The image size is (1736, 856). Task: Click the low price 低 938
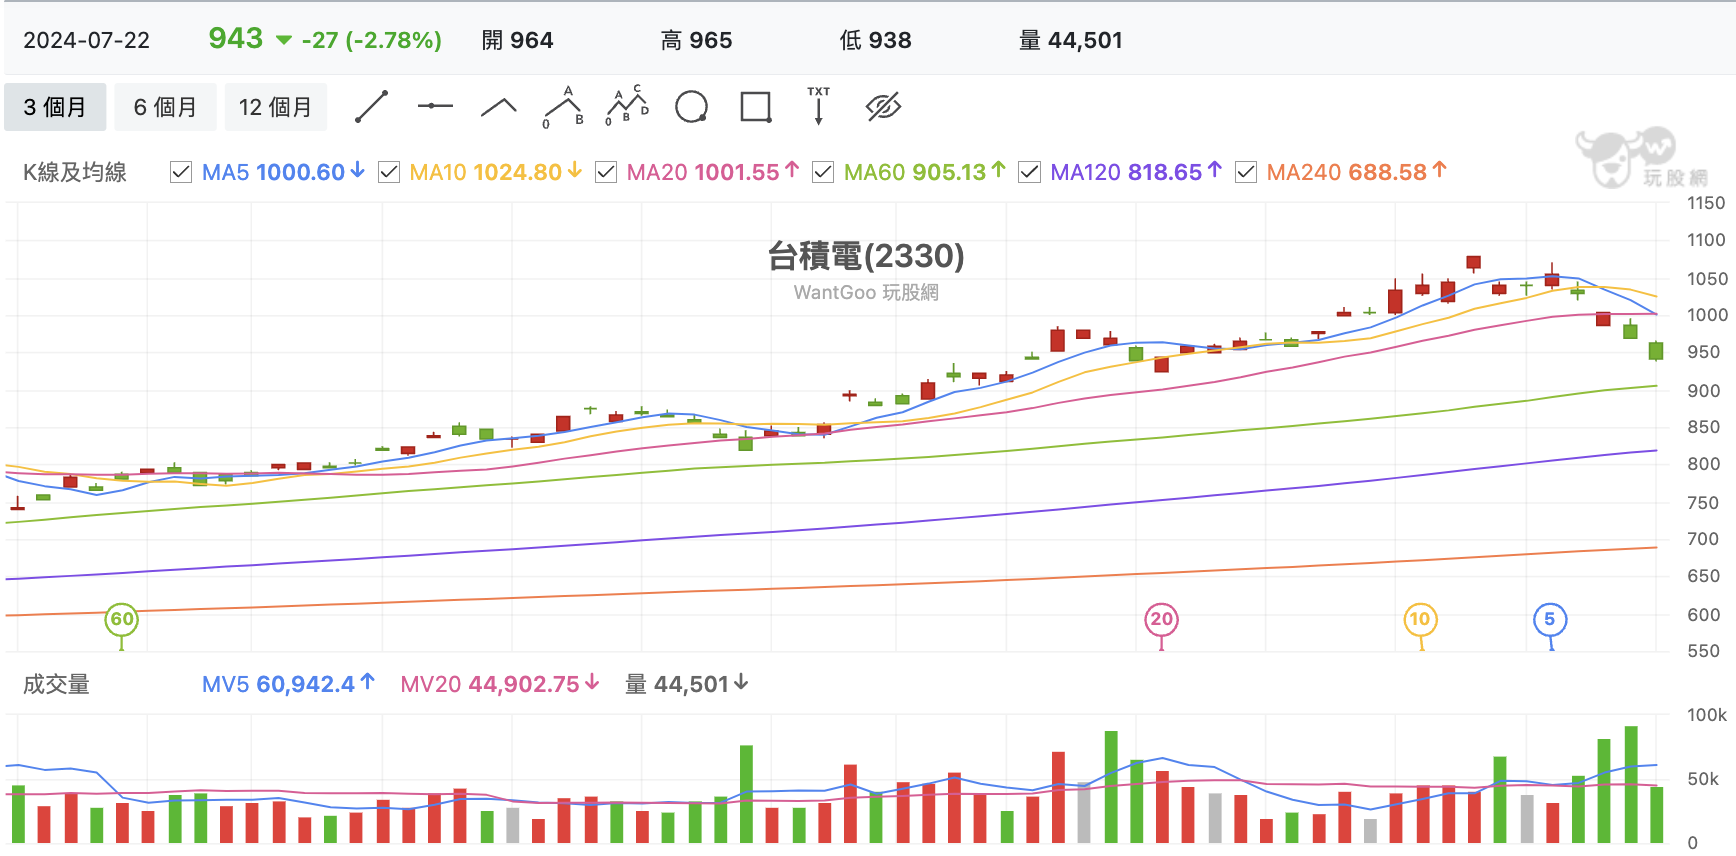click(875, 40)
